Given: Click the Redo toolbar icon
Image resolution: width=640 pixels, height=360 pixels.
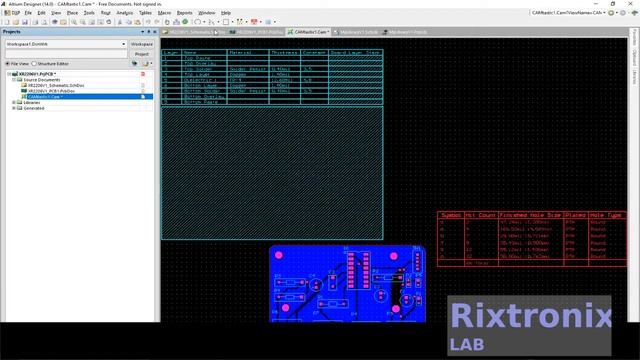Looking at the screenshot, I should [x=157, y=22].
